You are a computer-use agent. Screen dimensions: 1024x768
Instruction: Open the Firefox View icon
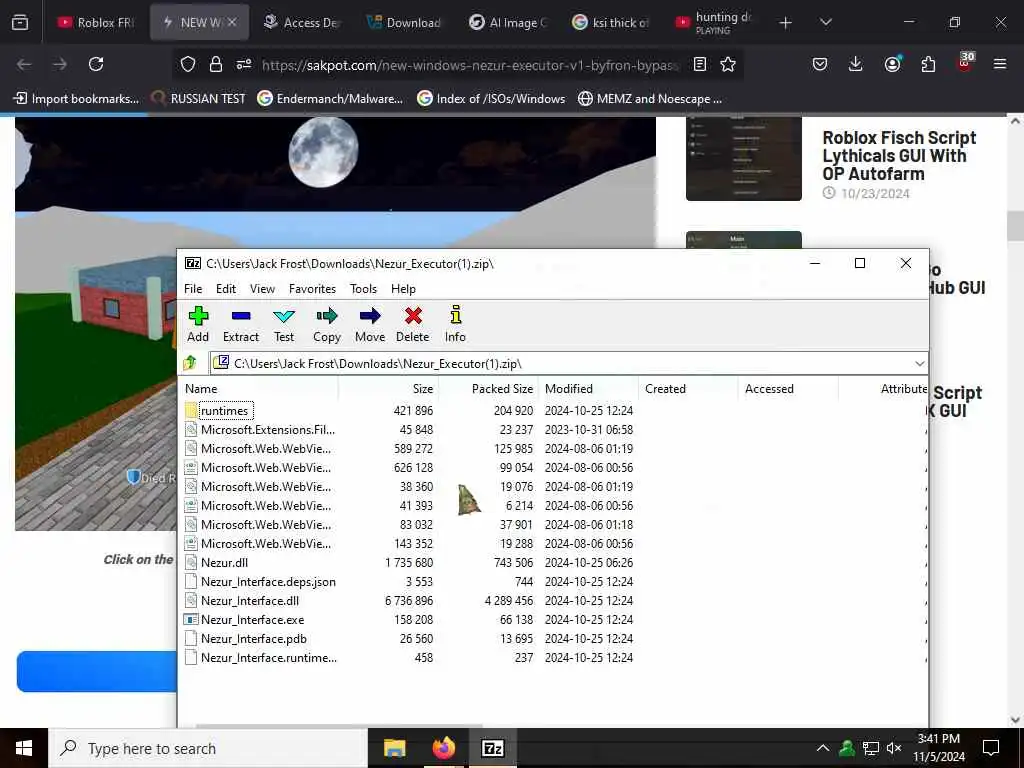pos(20,22)
